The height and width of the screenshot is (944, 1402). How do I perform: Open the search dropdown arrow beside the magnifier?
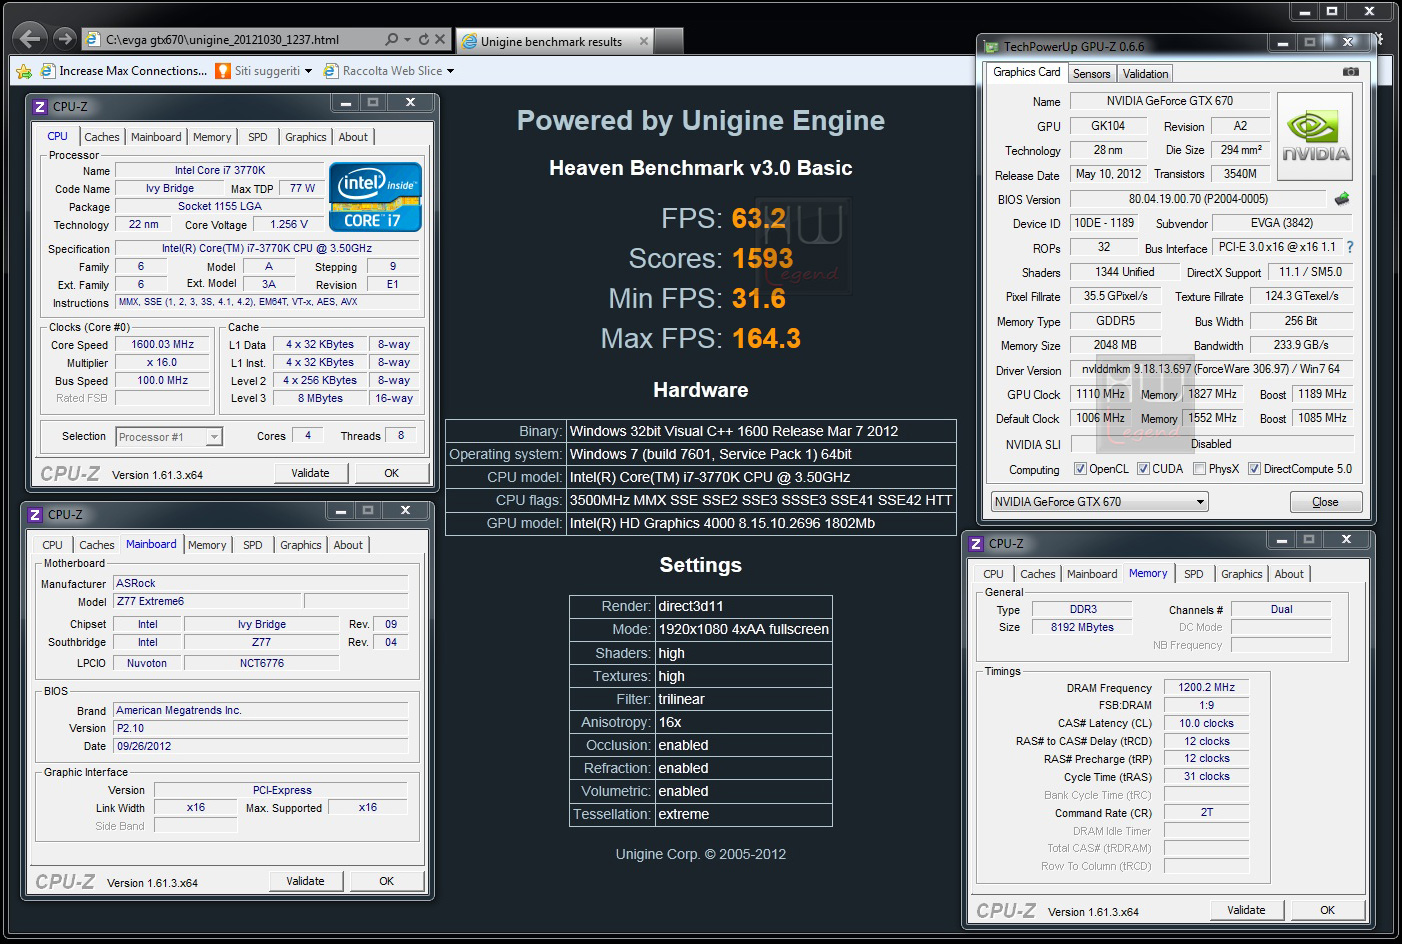[x=407, y=40]
